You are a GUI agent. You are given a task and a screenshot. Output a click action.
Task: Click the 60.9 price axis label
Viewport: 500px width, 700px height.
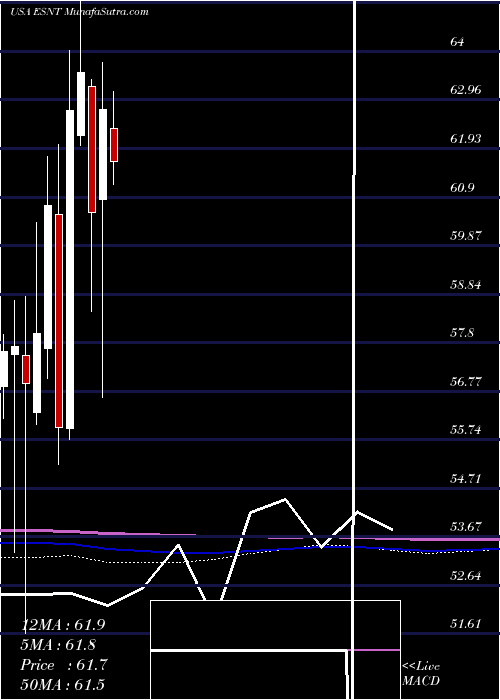tap(462, 187)
